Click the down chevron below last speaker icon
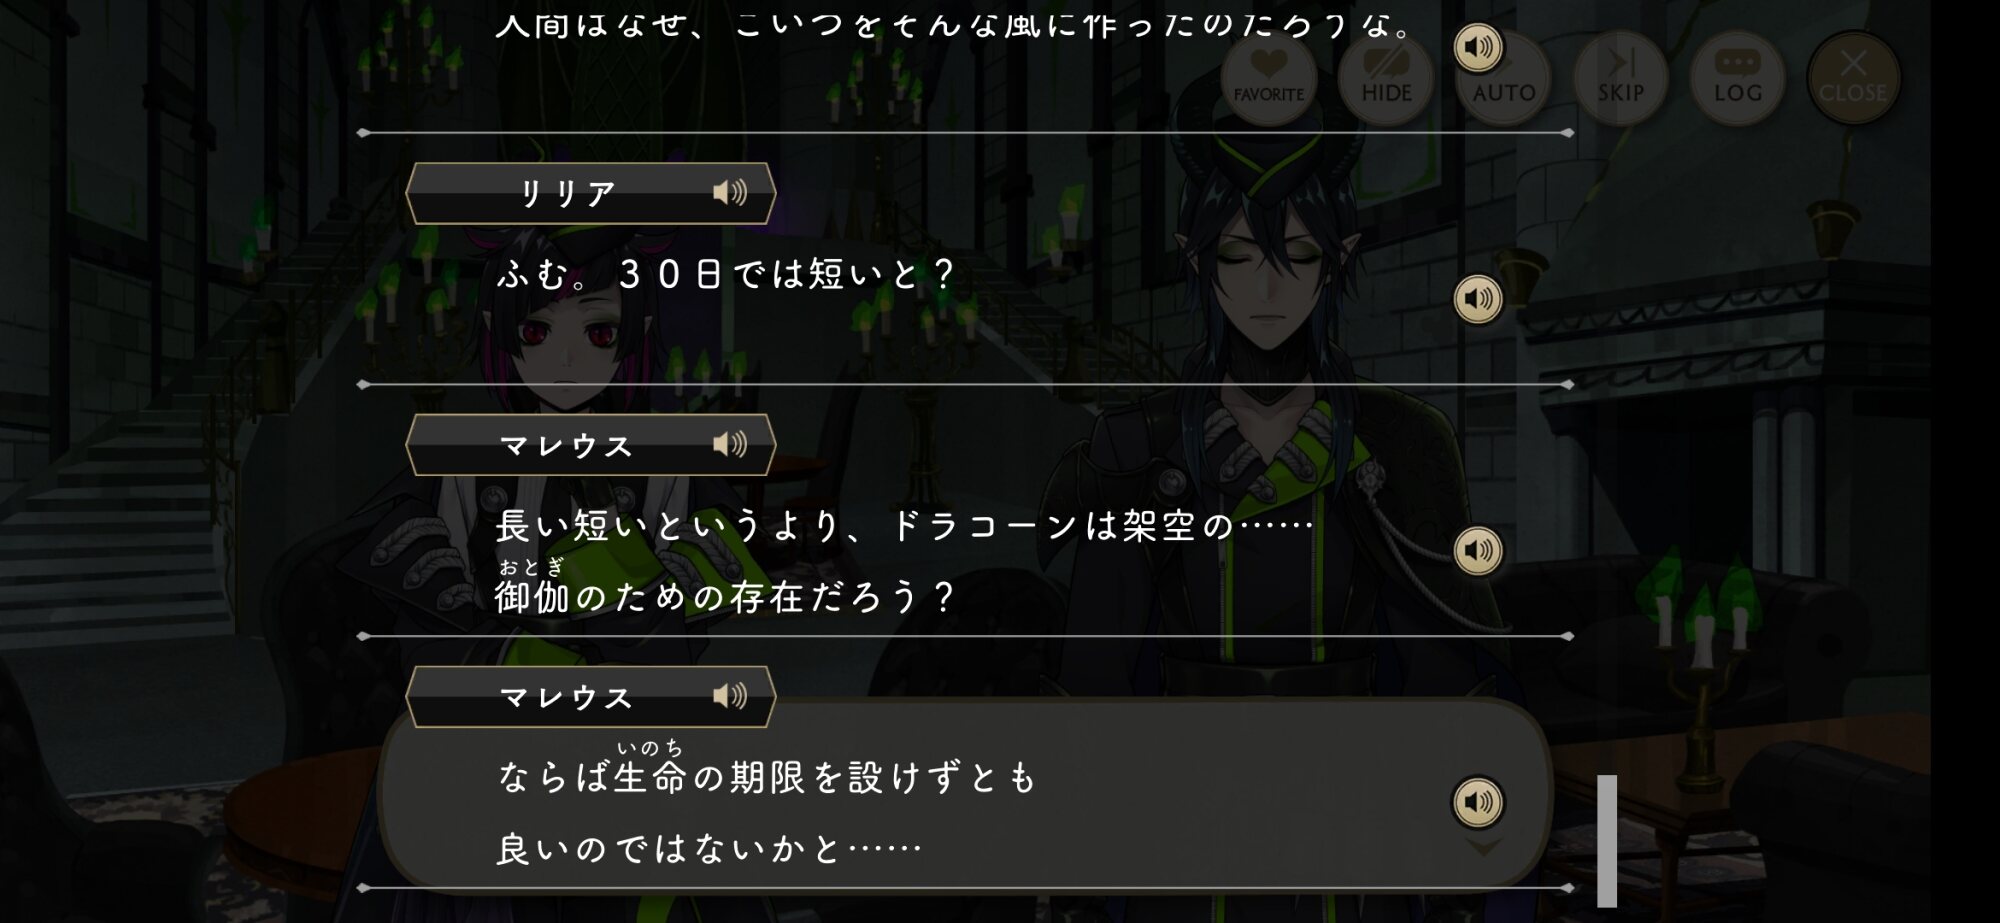Screen dimensions: 2000x923 point(1482,848)
